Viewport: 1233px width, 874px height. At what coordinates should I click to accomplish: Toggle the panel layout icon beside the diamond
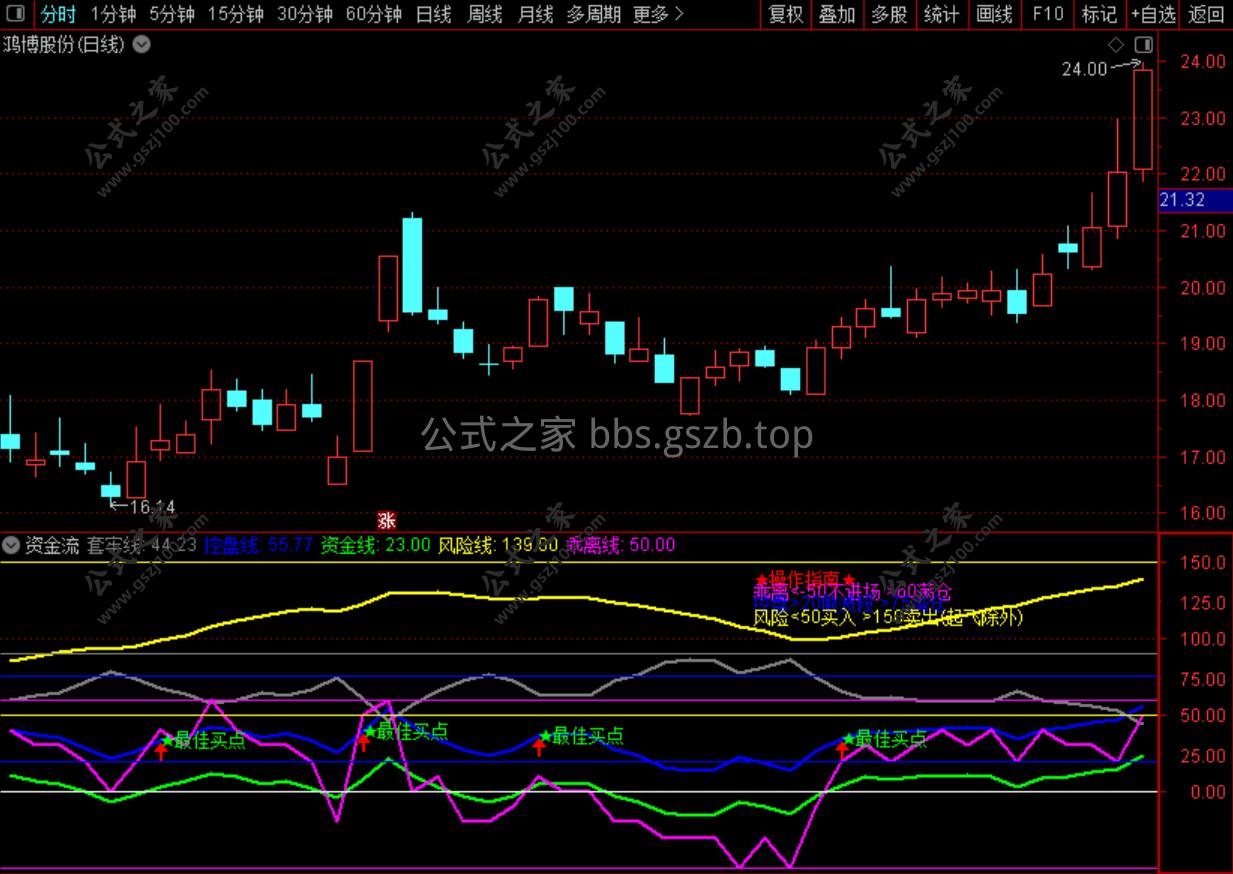point(1144,45)
